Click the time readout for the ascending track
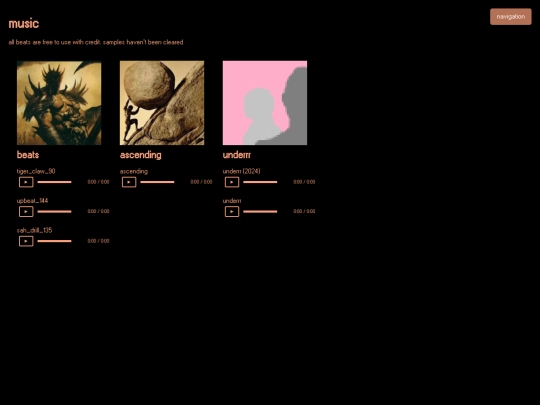This screenshot has width=540, height=405. [x=201, y=182]
